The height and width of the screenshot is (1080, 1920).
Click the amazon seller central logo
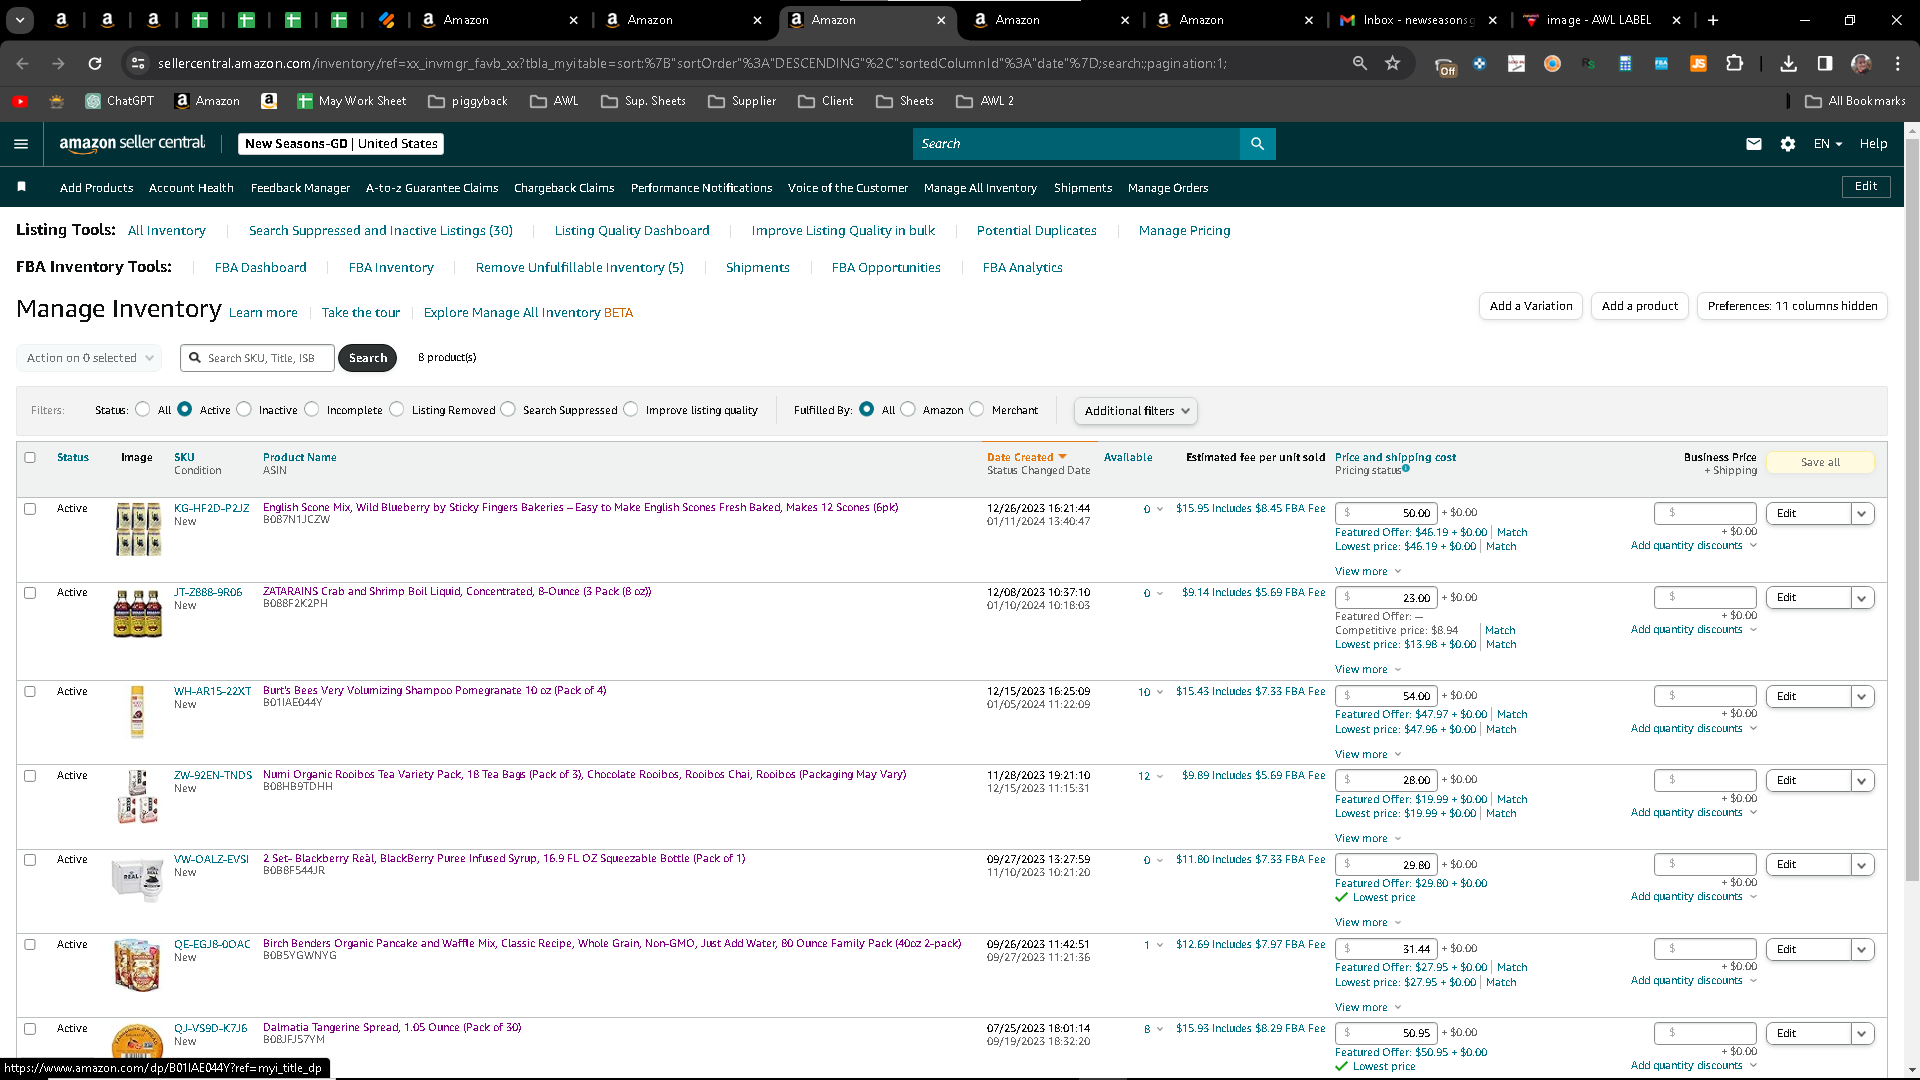click(132, 144)
